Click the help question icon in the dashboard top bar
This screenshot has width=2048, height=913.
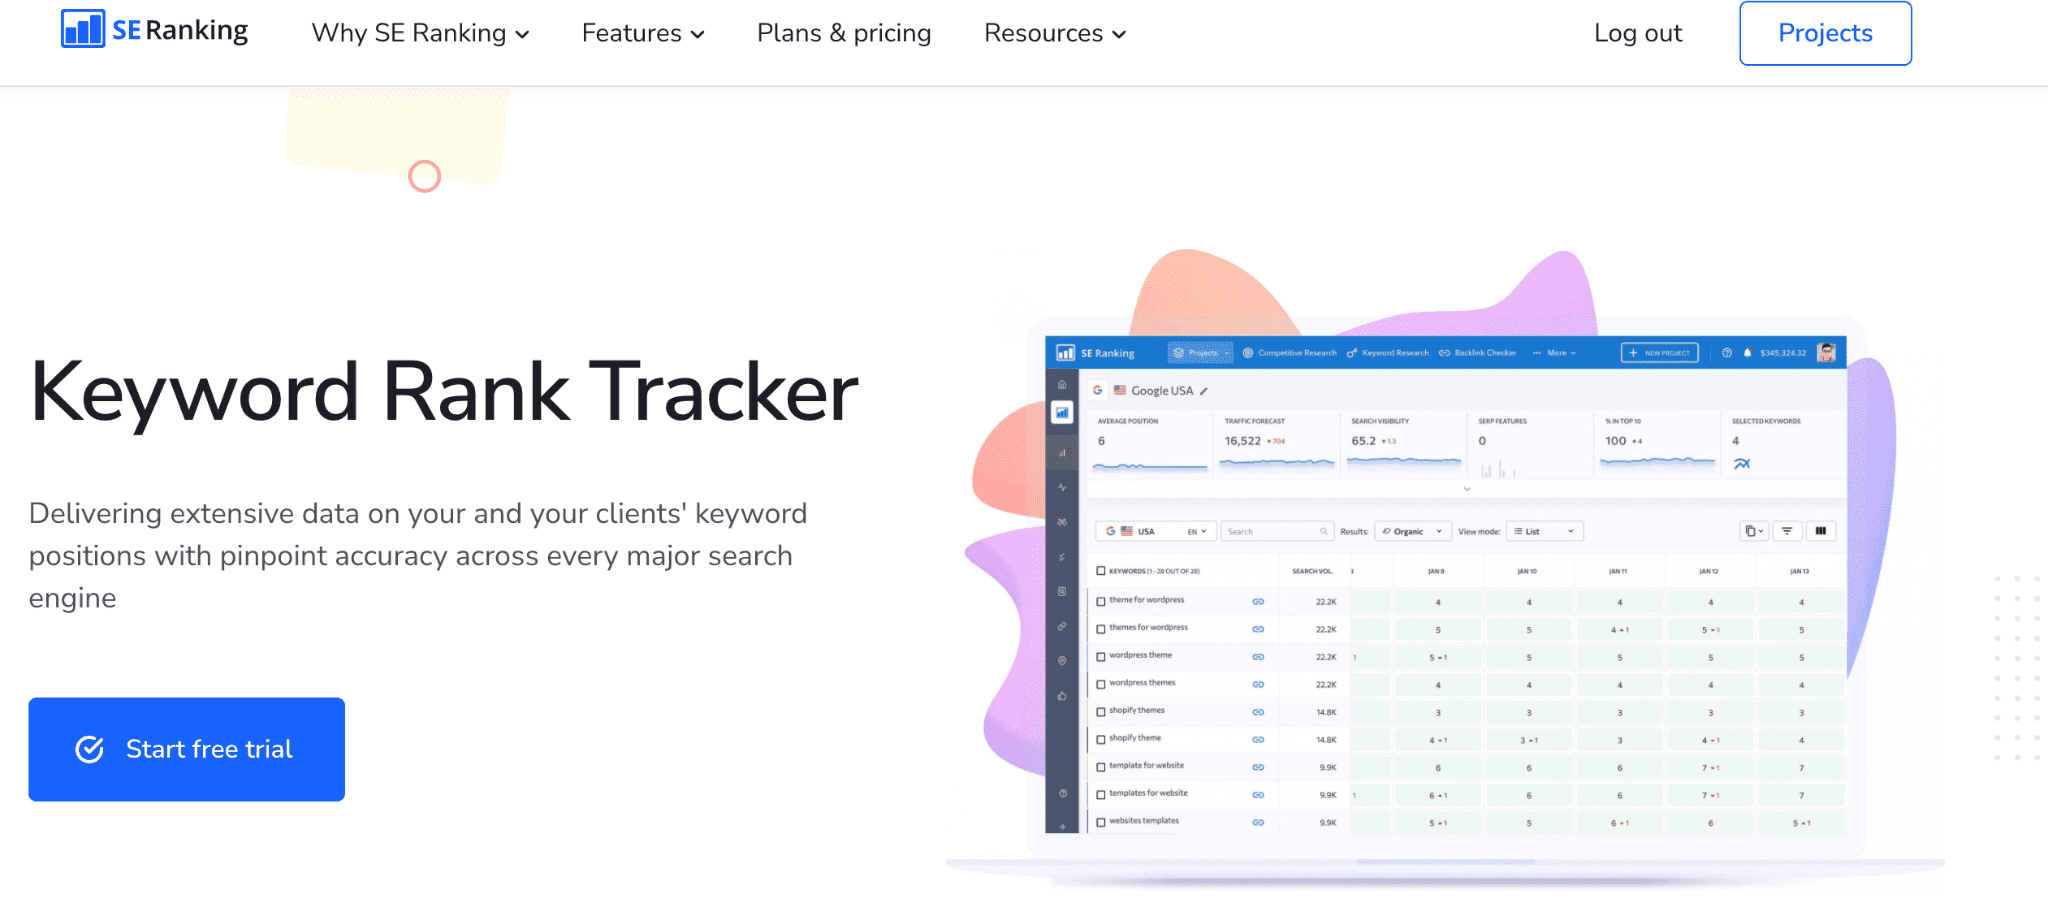click(x=1726, y=353)
